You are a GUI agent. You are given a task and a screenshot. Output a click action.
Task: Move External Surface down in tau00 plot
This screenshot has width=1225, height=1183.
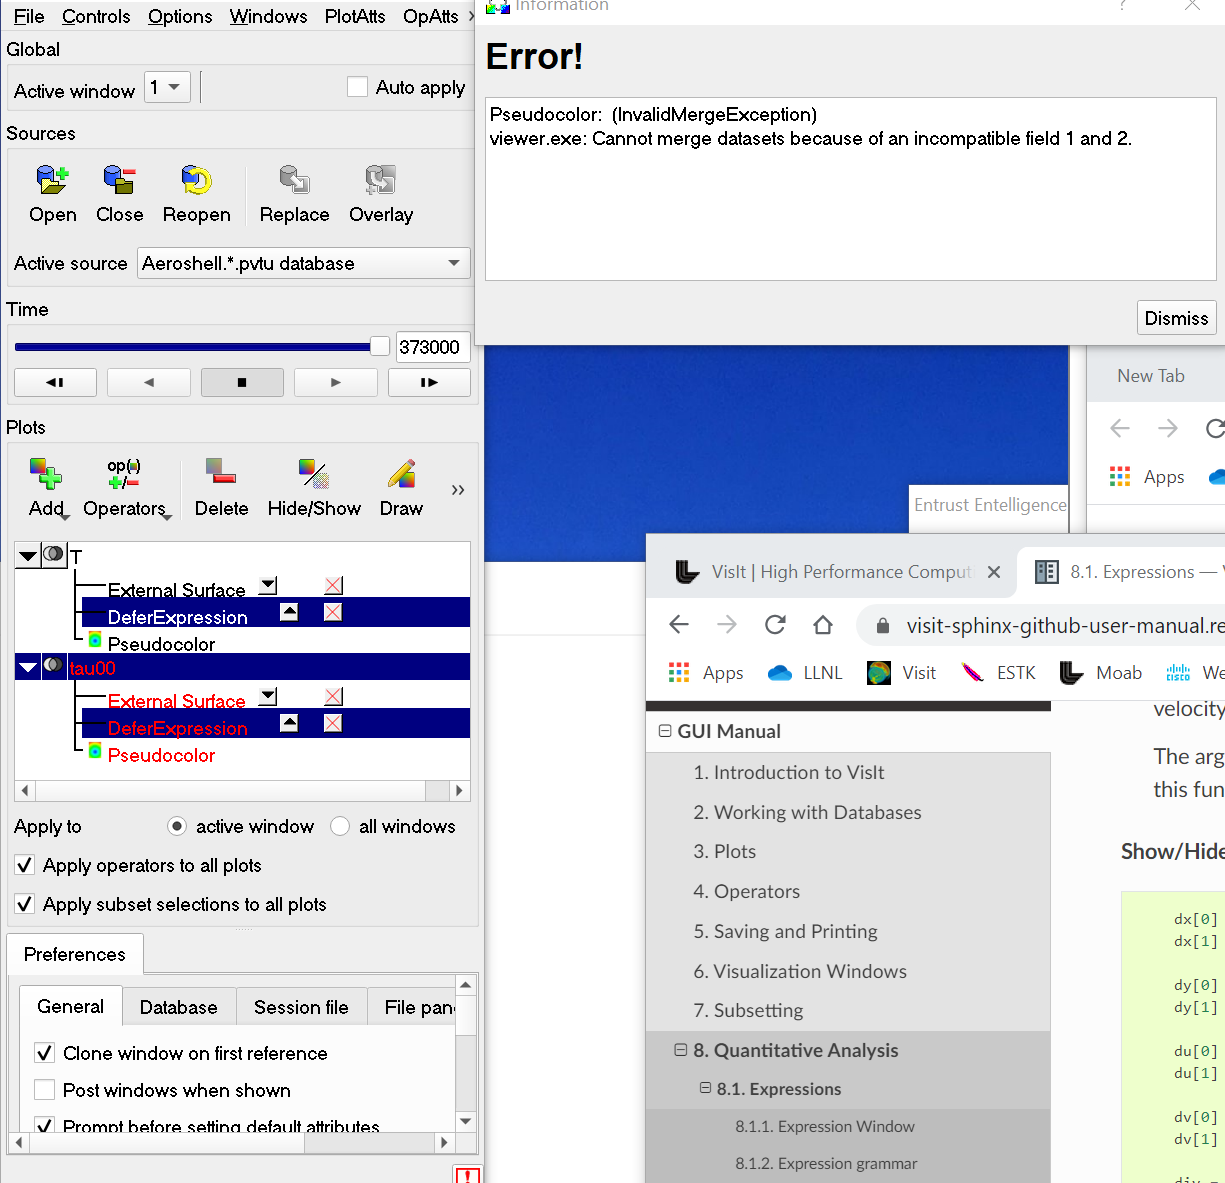[x=268, y=697]
